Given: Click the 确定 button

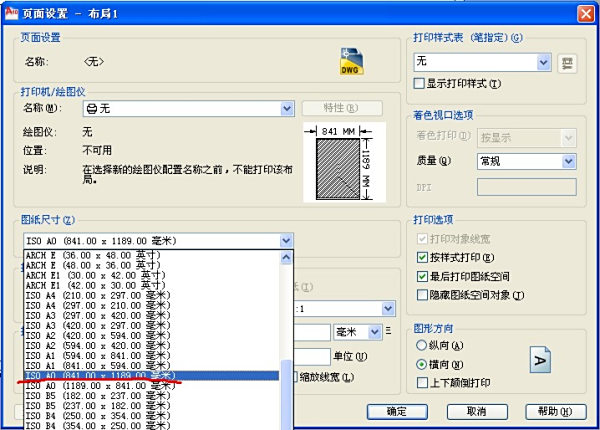Looking at the screenshot, I should 397,412.
